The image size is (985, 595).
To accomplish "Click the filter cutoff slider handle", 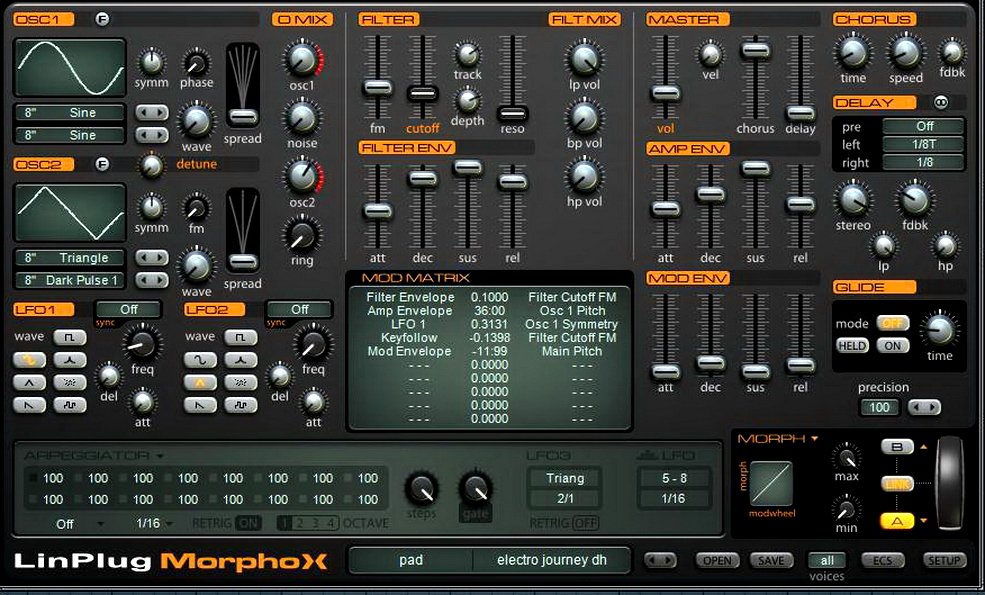I will pyautogui.click(x=423, y=94).
